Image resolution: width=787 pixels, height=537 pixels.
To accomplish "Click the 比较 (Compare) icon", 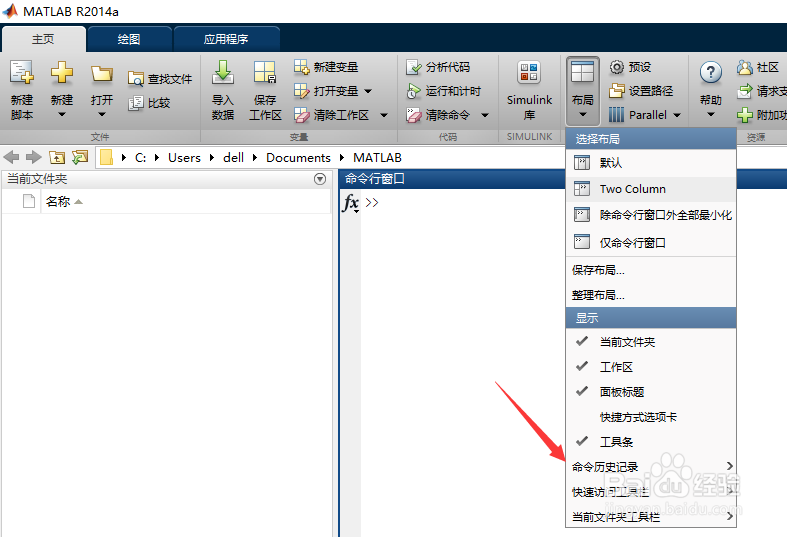I will [x=136, y=103].
